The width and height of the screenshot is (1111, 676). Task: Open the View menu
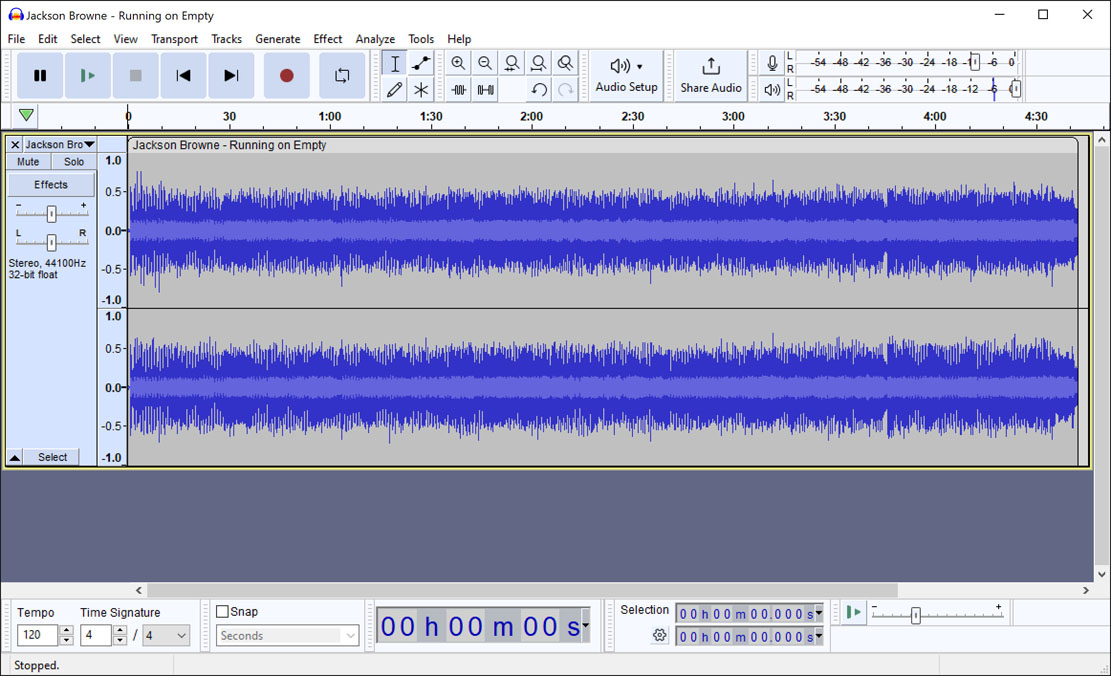pyautogui.click(x=125, y=39)
